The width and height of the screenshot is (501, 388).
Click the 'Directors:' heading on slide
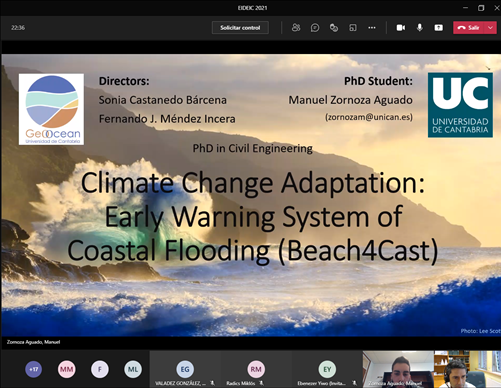(124, 81)
